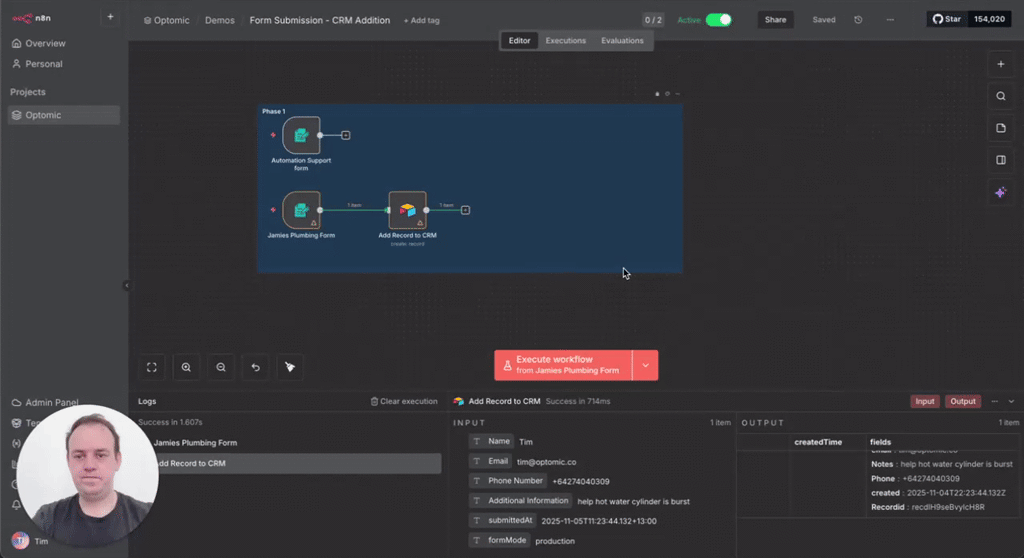Click the plus button beside n8n logo

click(110, 17)
